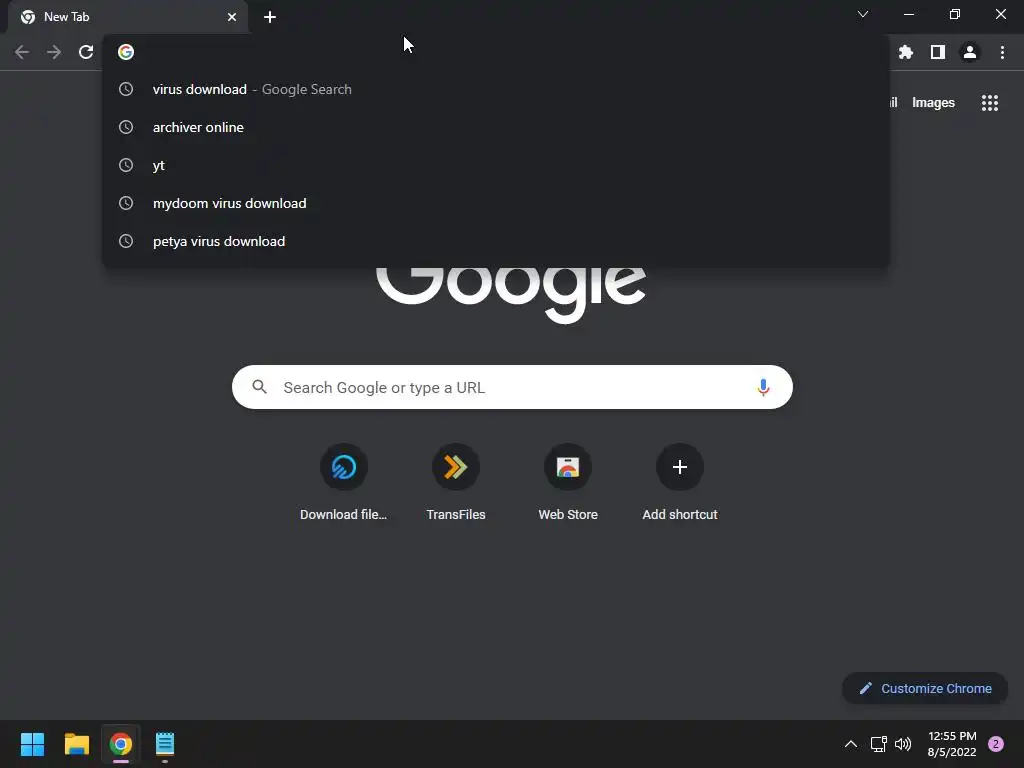Focus the address bar field
The height and width of the screenshot is (768, 1024).
click(496, 52)
